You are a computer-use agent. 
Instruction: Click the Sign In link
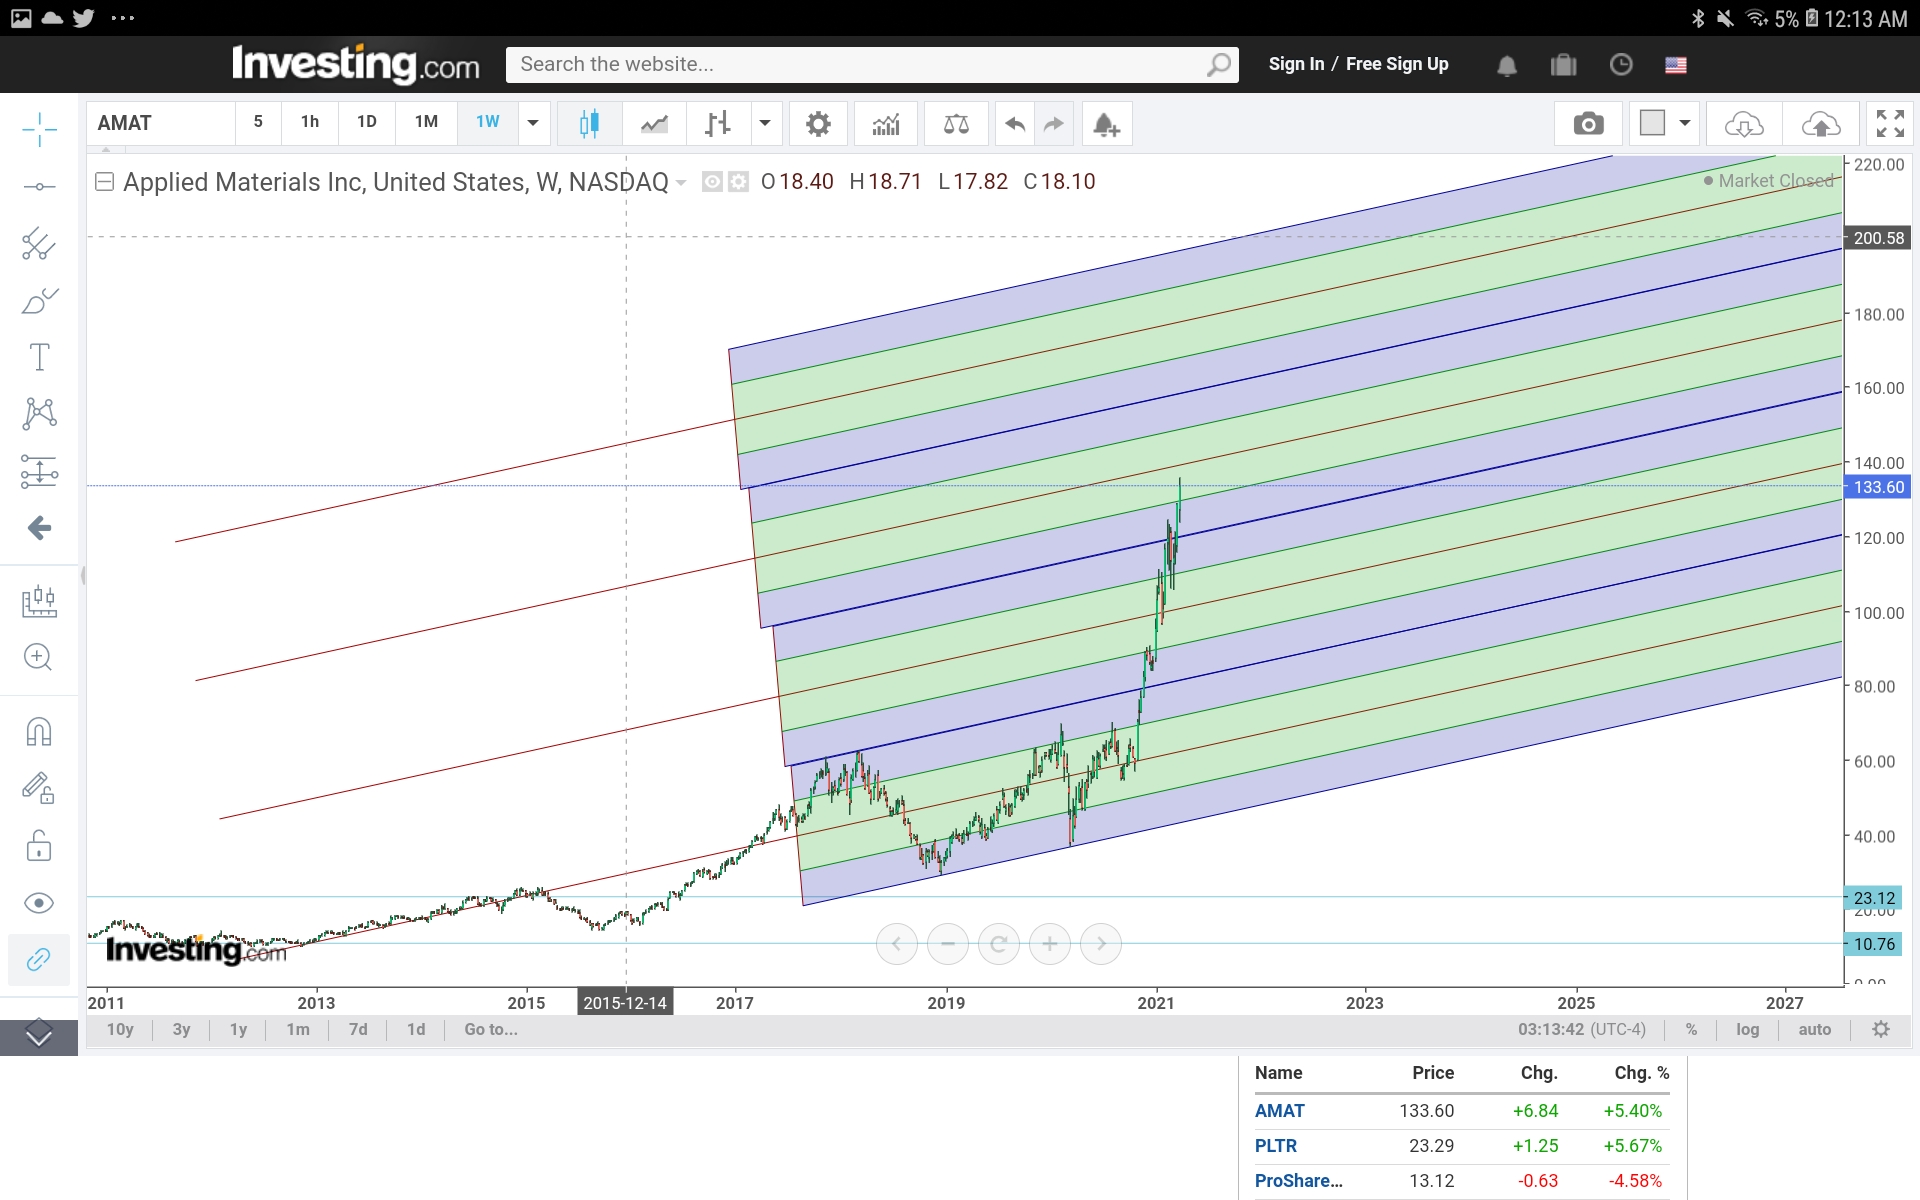(x=1296, y=64)
